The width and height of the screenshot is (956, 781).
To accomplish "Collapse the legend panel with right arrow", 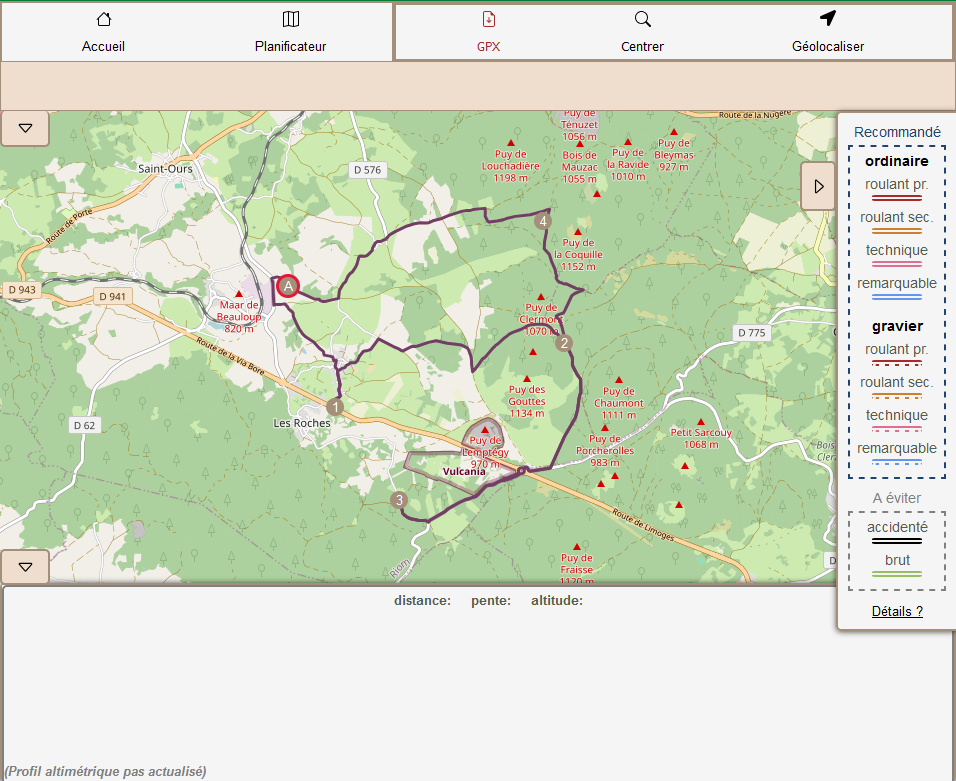I will (x=818, y=186).
